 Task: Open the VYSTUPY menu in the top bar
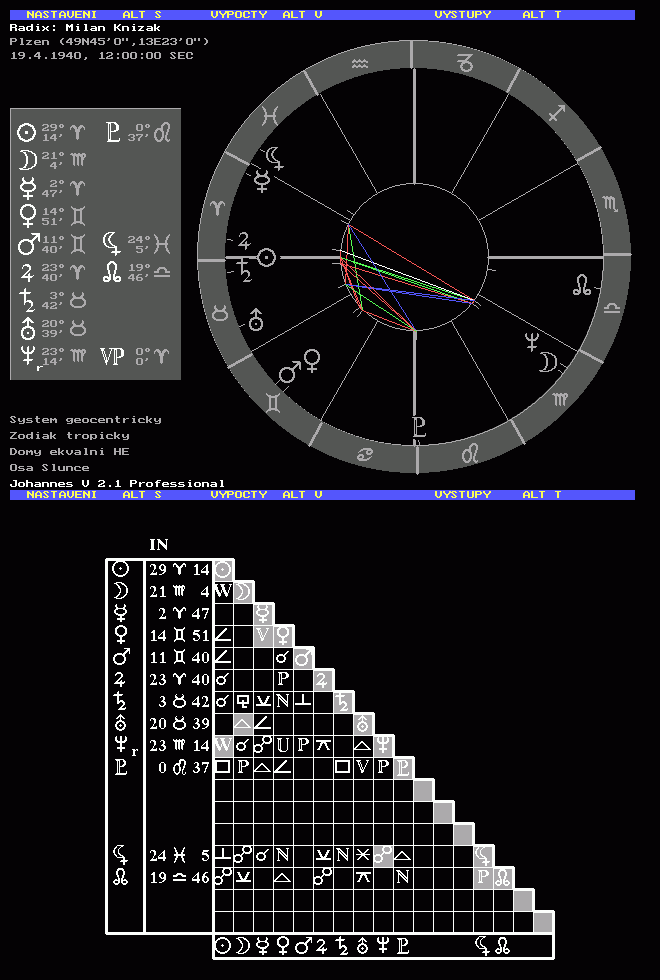click(x=463, y=15)
